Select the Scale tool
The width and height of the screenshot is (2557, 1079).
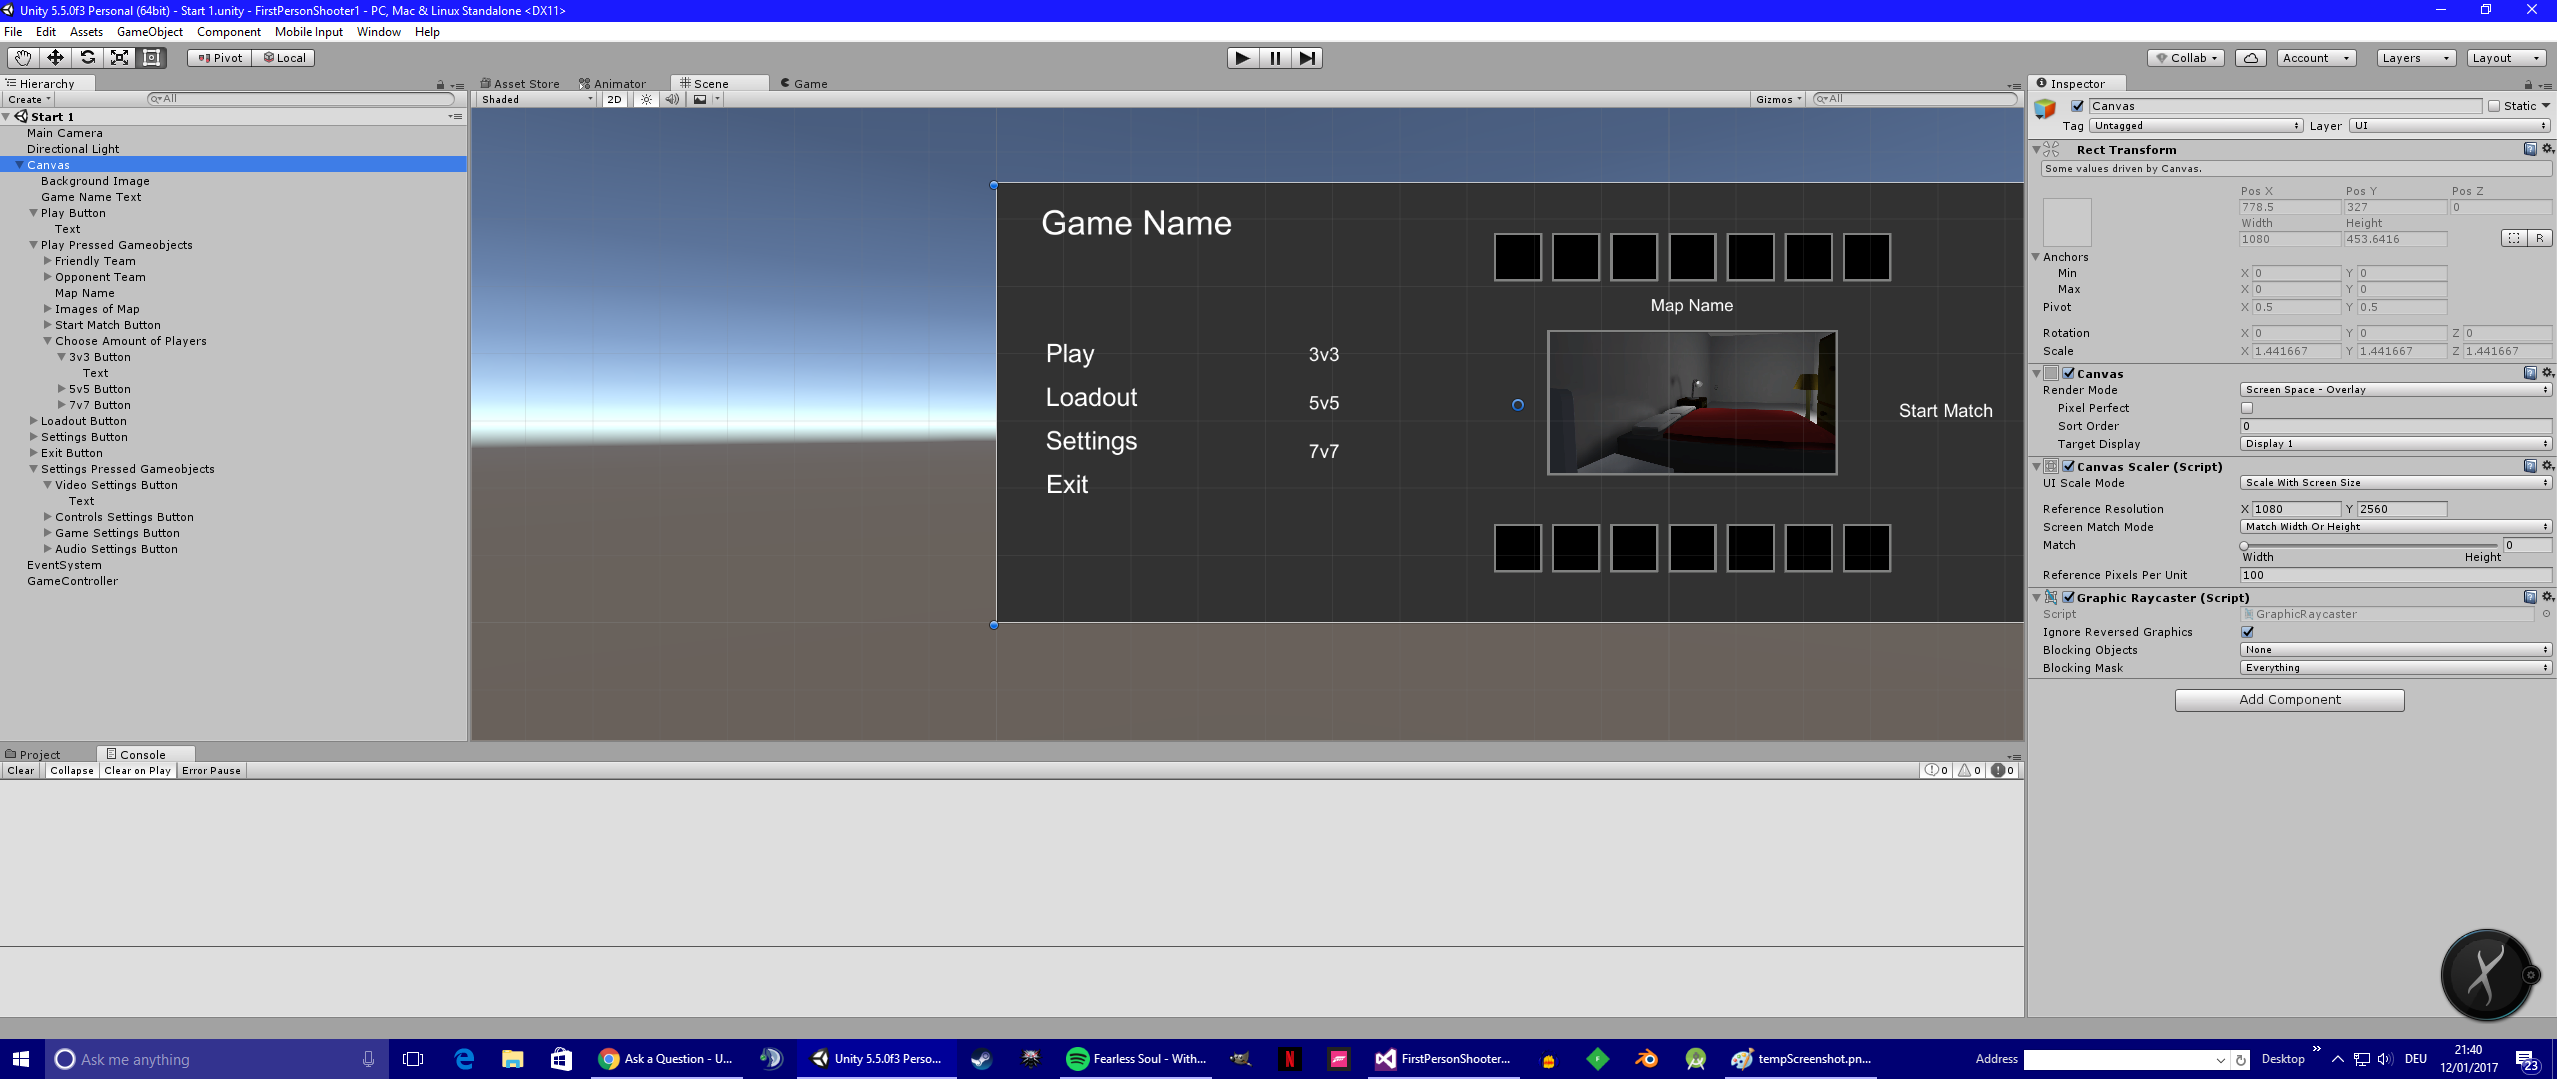pyautogui.click(x=119, y=58)
